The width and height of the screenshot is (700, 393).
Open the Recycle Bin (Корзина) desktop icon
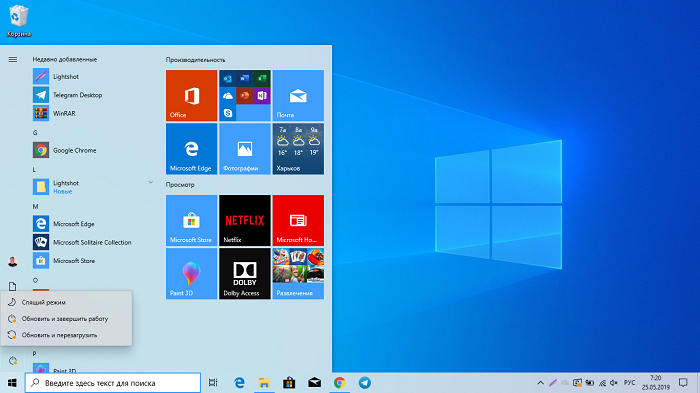tap(18, 21)
